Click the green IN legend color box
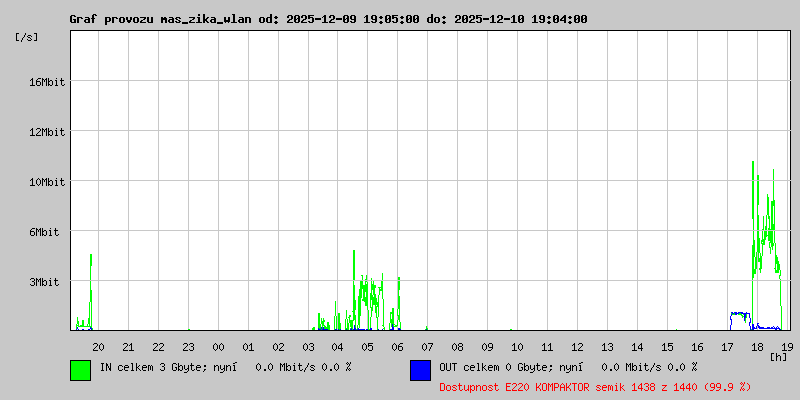The height and width of the screenshot is (400, 800). [x=81, y=370]
